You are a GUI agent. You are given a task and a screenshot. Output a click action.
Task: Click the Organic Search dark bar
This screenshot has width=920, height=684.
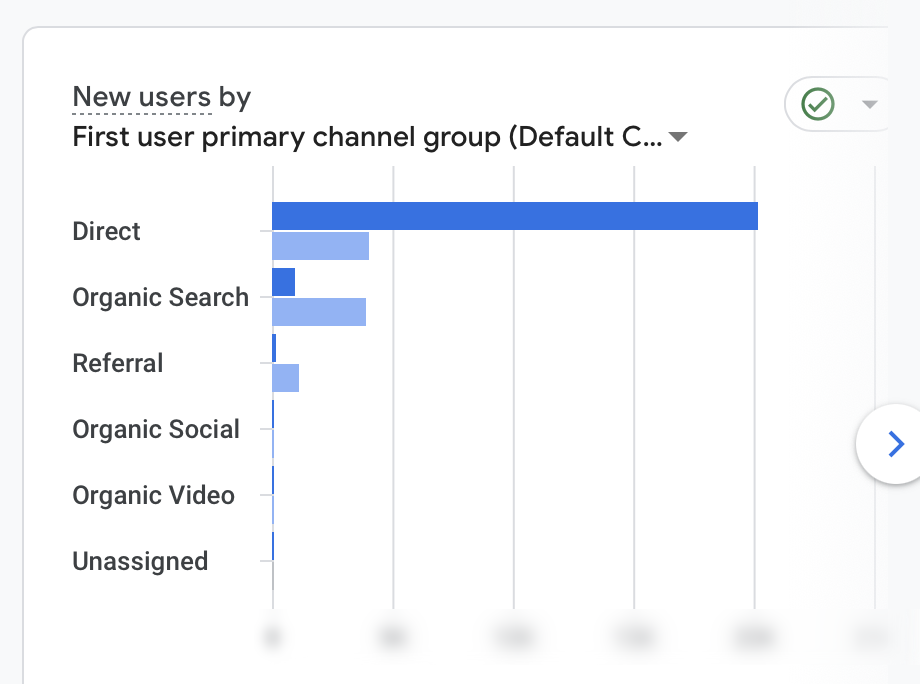(283, 281)
